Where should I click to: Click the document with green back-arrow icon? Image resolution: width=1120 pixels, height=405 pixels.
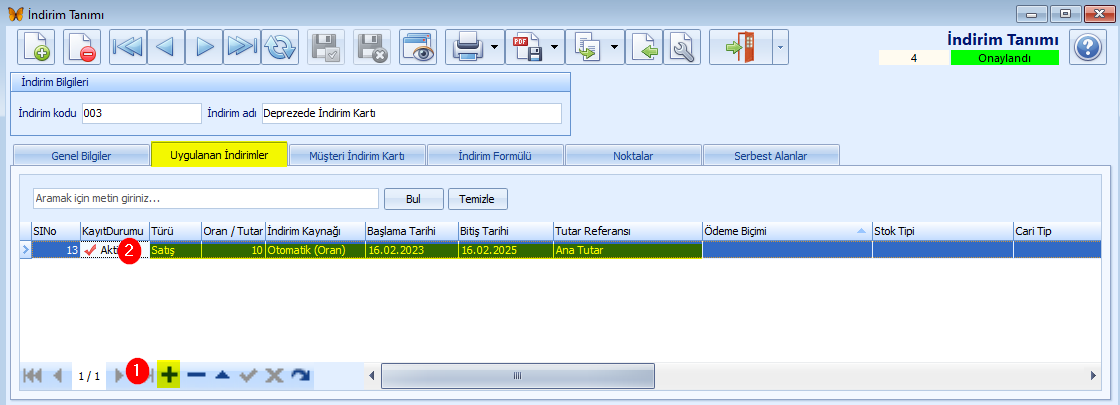[645, 48]
